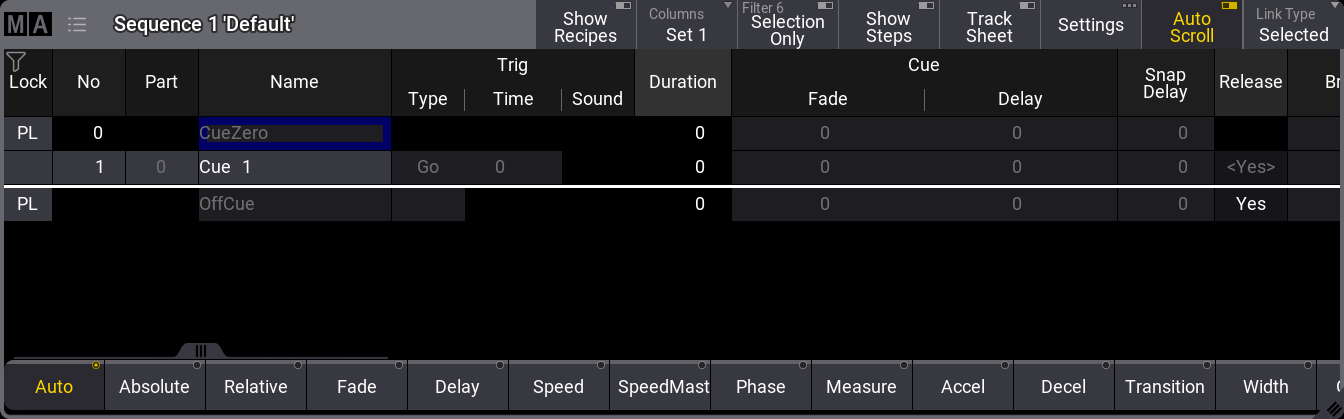Select the Cue 1 name cell
This screenshot has width=1344, height=419.
tap(294, 167)
